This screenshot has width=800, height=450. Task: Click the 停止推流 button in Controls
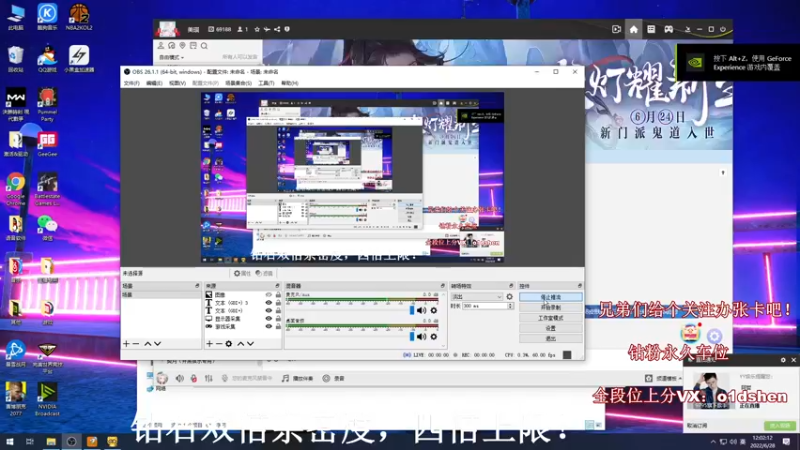tap(551, 297)
